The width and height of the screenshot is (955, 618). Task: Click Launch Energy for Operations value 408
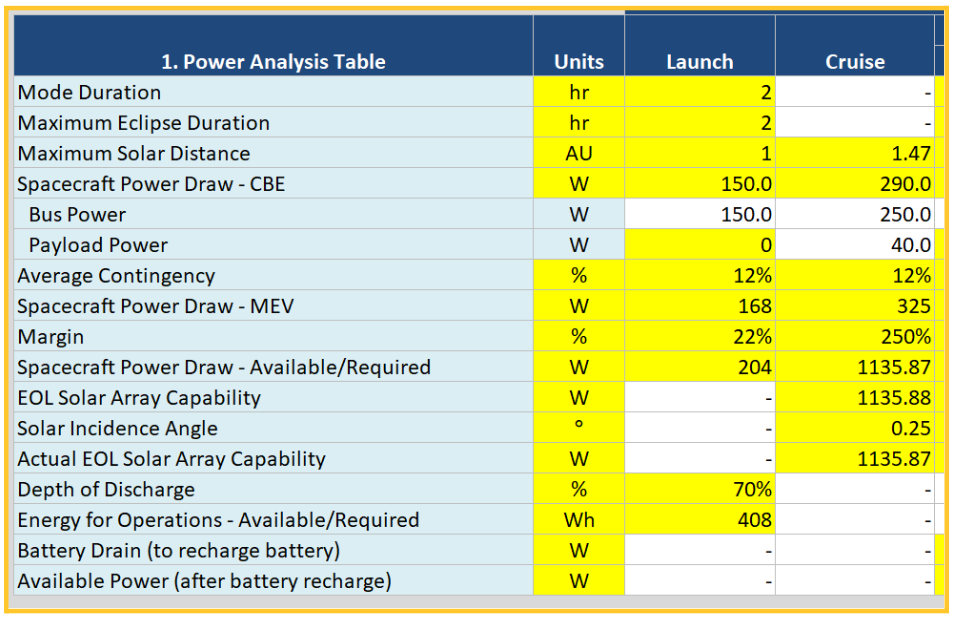click(x=699, y=520)
